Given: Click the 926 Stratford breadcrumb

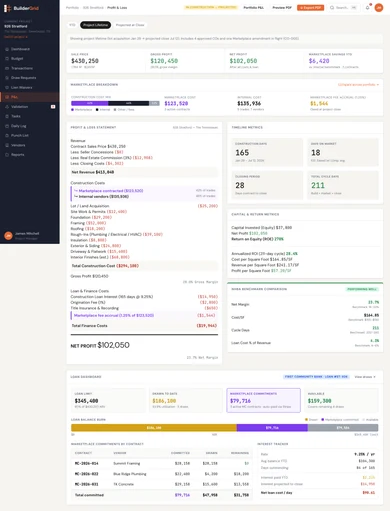Looking at the screenshot, I should click(x=93, y=7).
